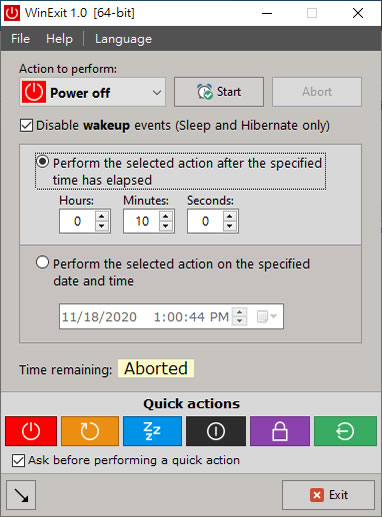Toggle Ask before performing a quick action

click(18, 461)
